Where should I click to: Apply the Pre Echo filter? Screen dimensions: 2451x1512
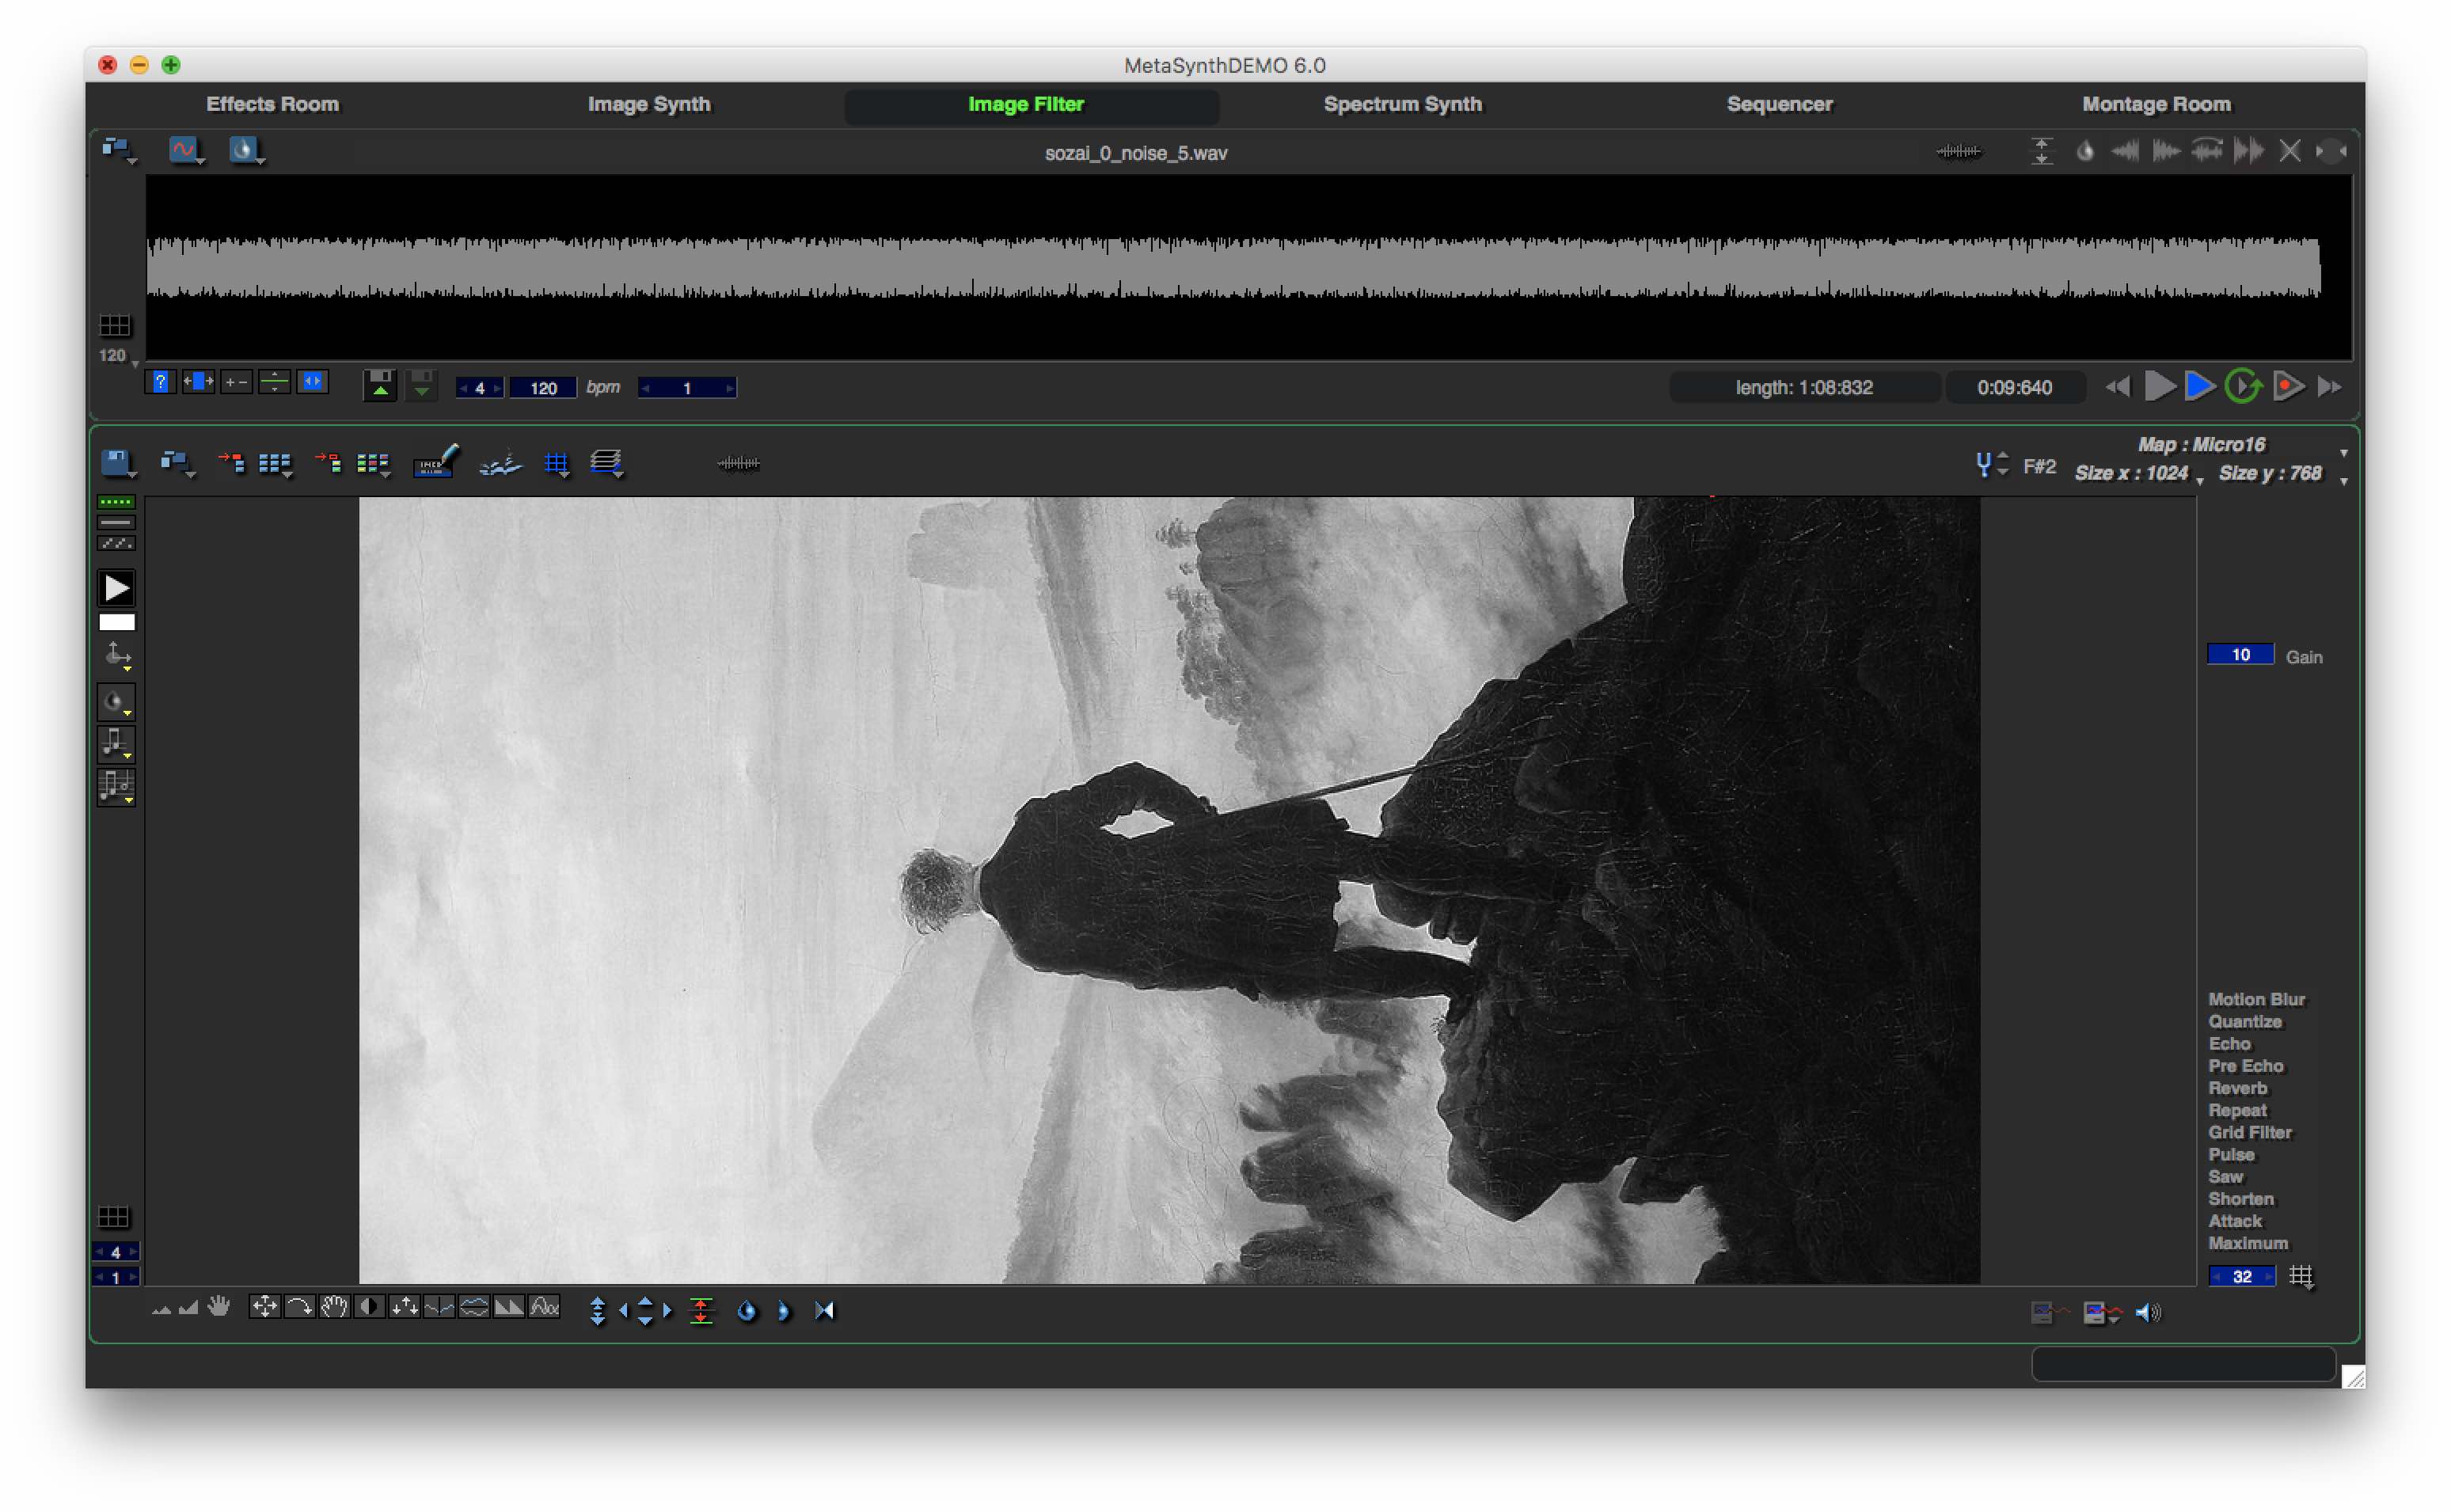pos(2246,1066)
